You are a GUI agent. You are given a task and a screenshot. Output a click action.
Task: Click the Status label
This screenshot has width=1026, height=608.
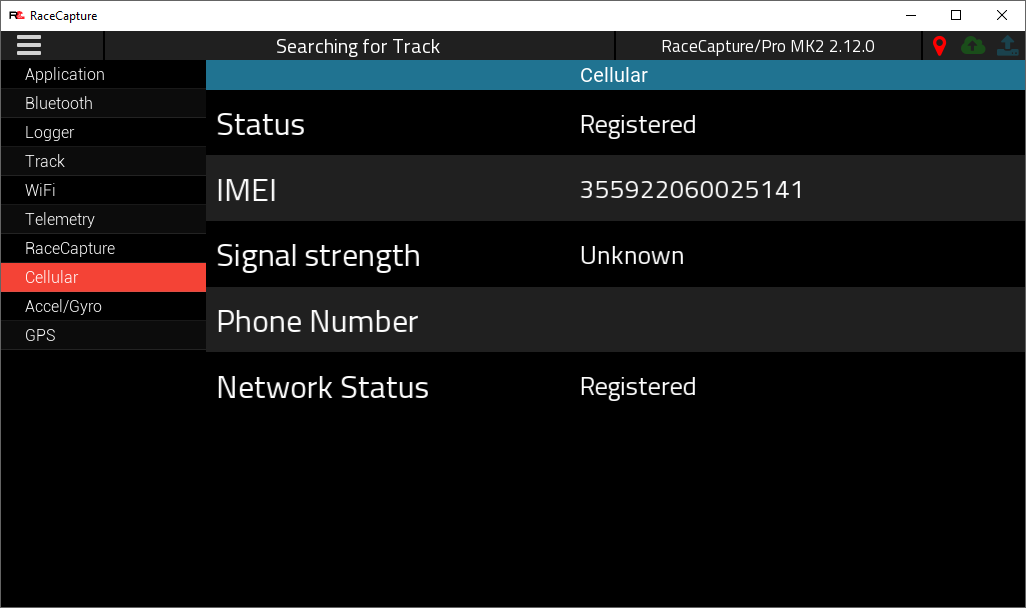click(x=260, y=124)
